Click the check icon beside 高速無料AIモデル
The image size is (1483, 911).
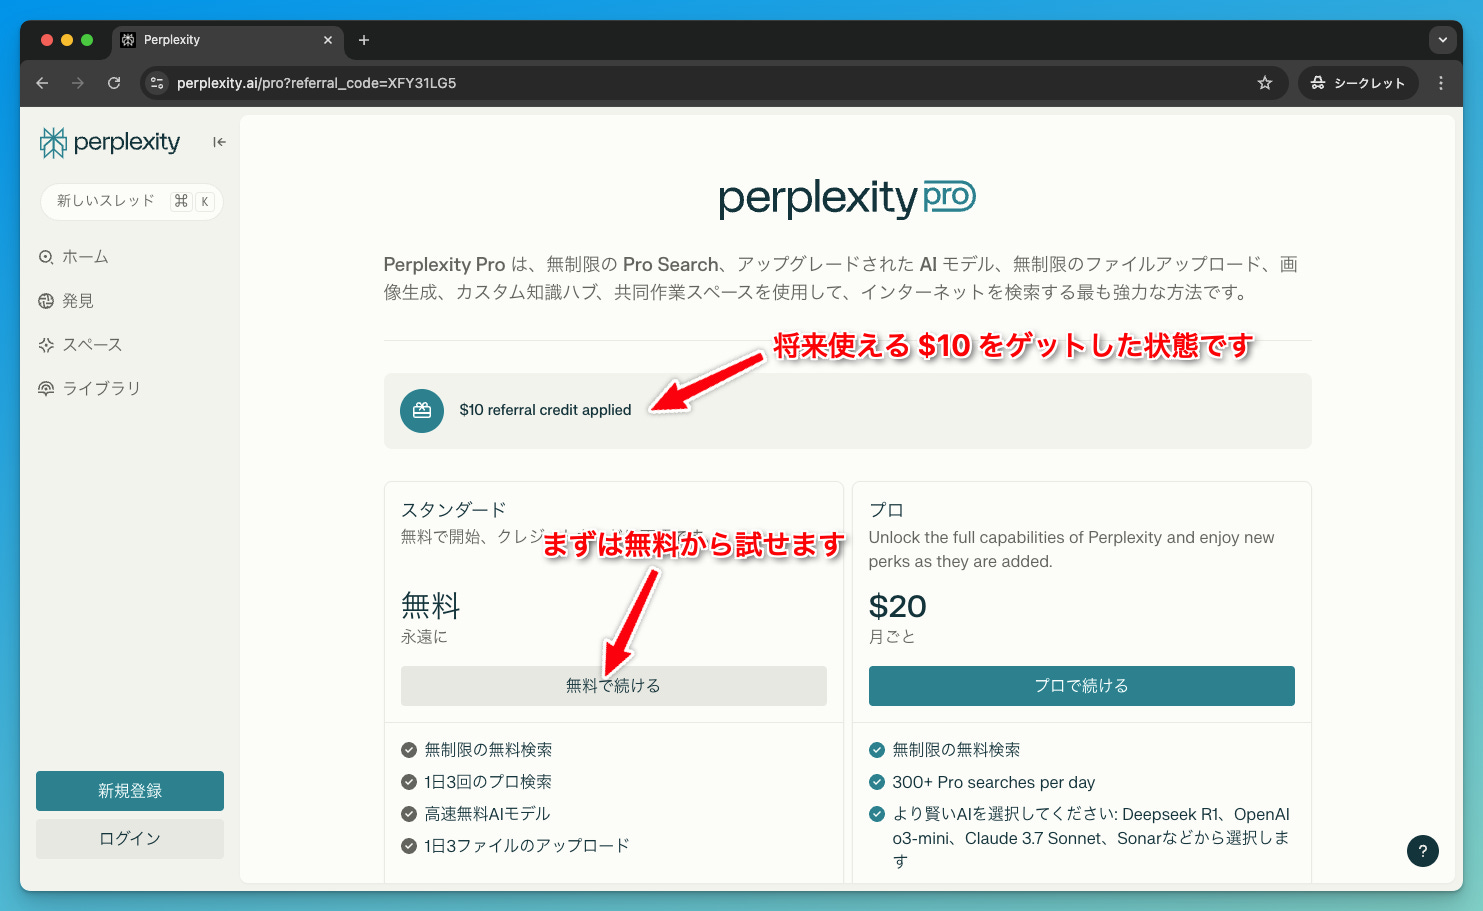pyautogui.click(x=409, y=814)
